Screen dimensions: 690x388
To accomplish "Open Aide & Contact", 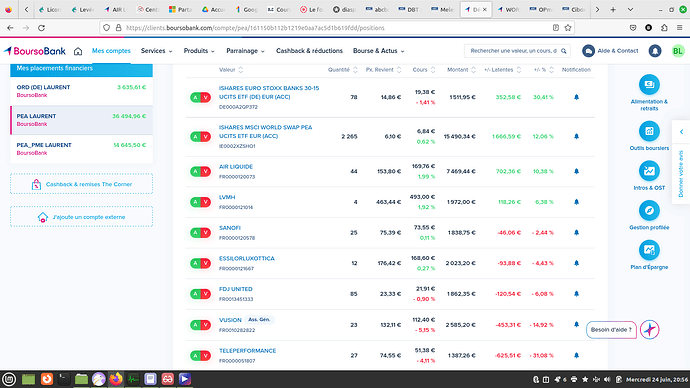I will click(610, 51).
